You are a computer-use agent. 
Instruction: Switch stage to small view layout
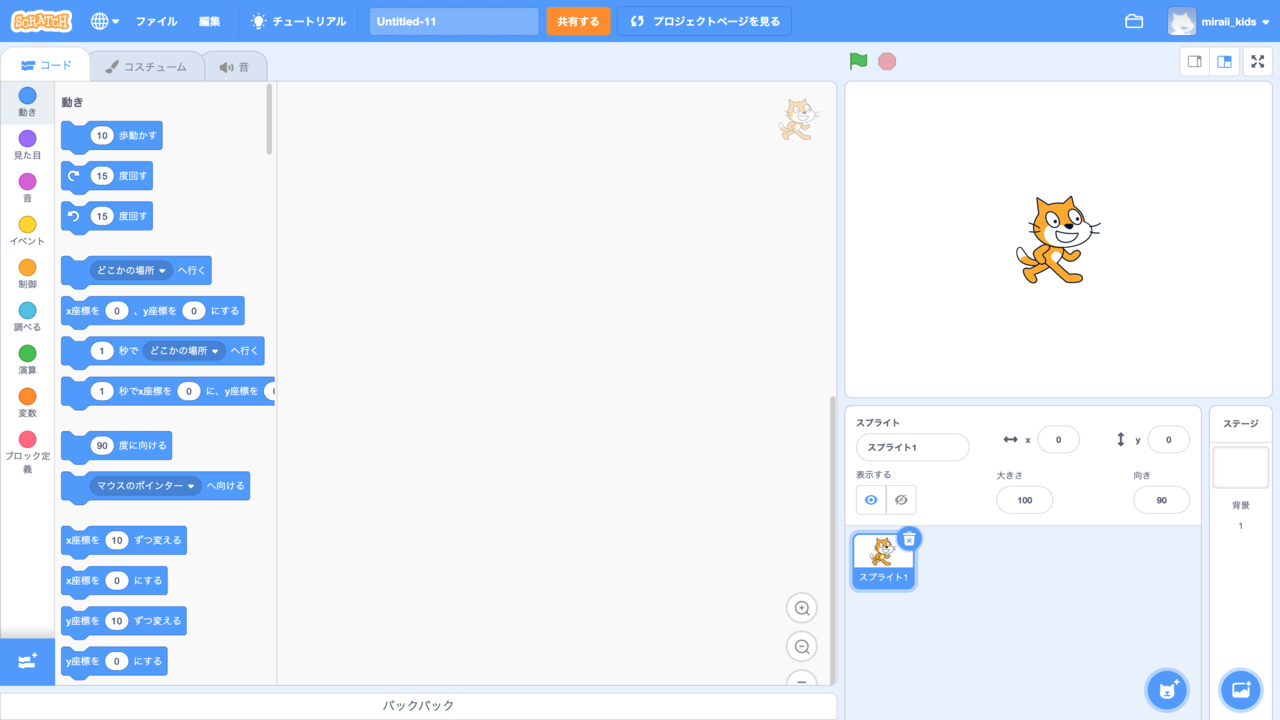(1194, 61)
